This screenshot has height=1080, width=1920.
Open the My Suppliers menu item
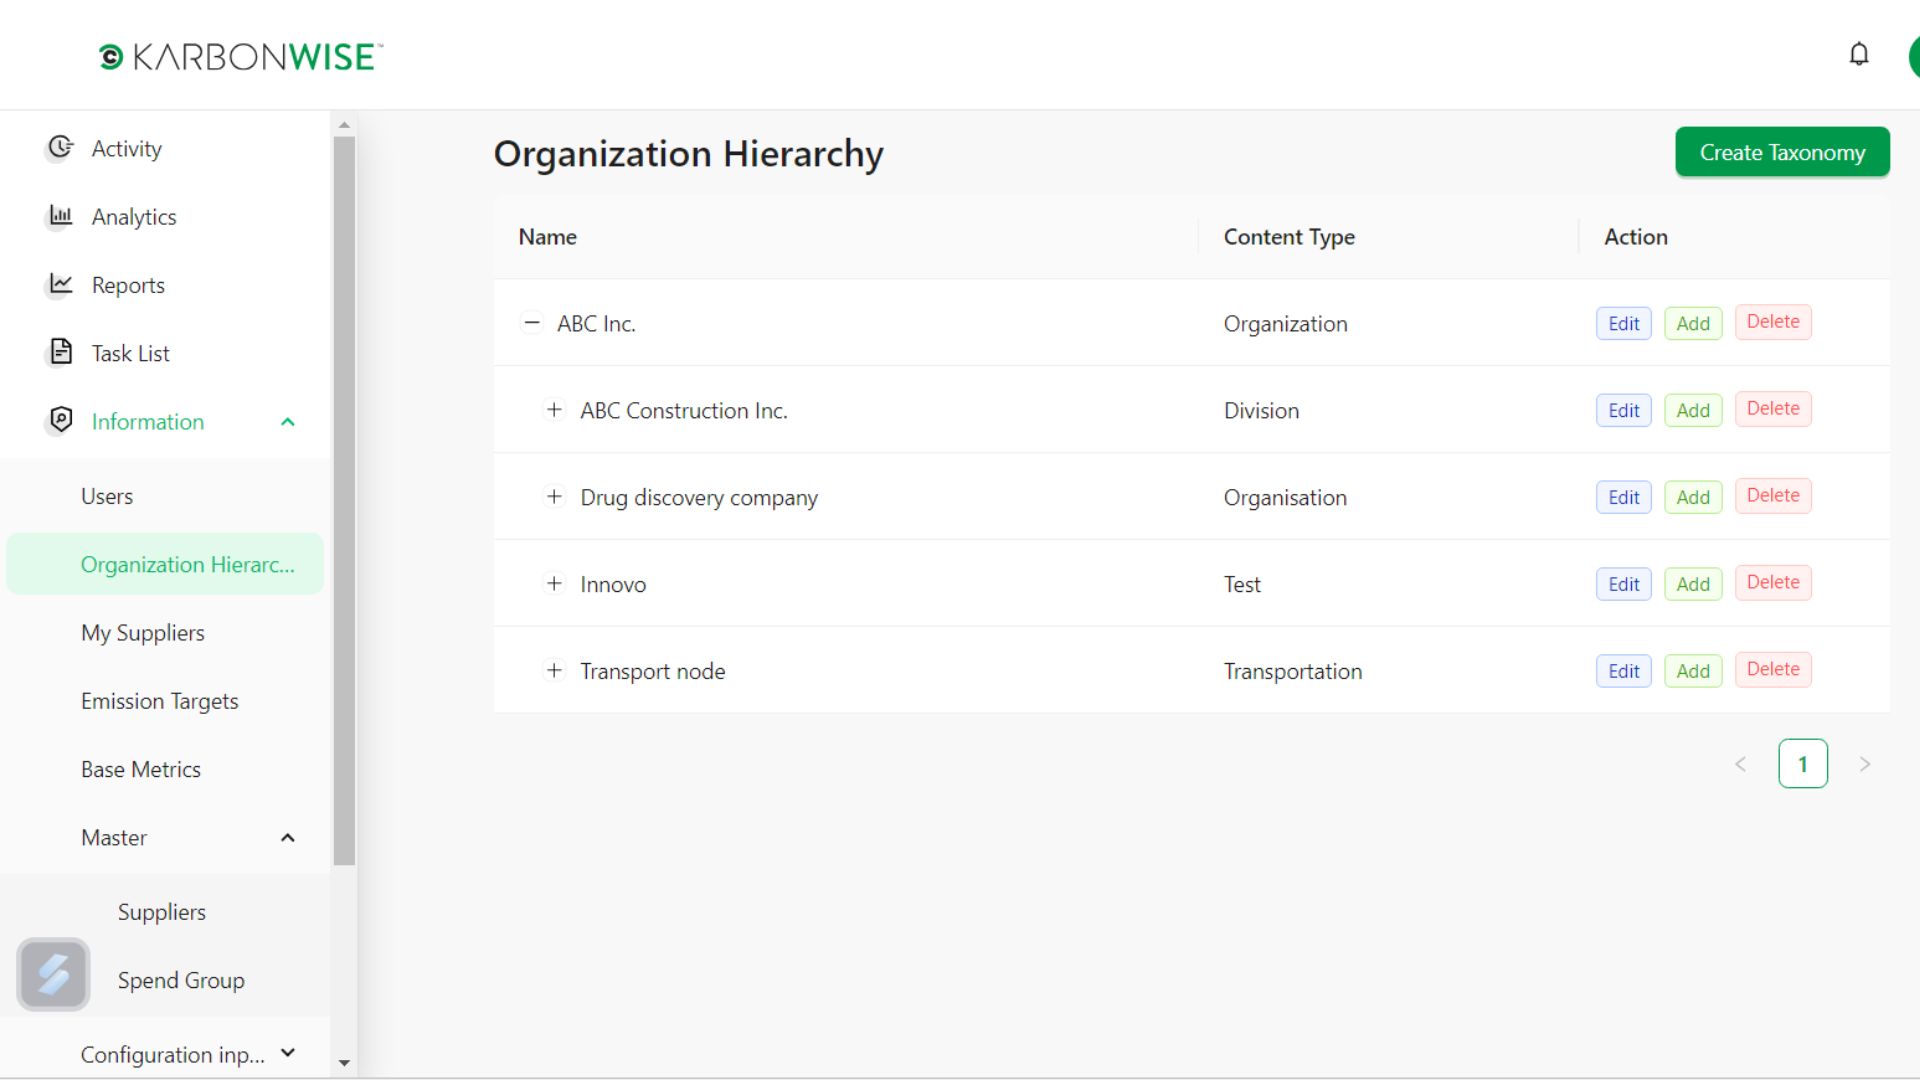coord(143,633)
